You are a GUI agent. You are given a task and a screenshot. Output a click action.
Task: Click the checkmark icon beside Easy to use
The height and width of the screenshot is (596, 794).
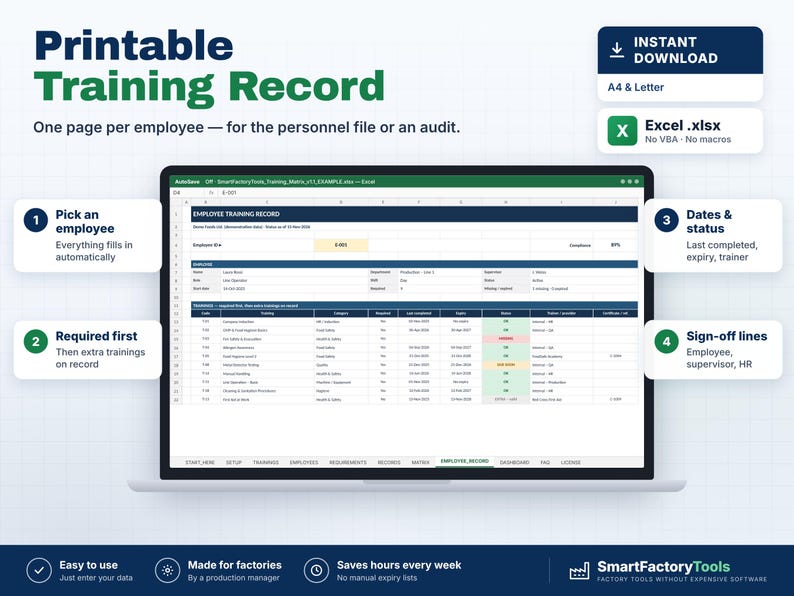(39, 571)
